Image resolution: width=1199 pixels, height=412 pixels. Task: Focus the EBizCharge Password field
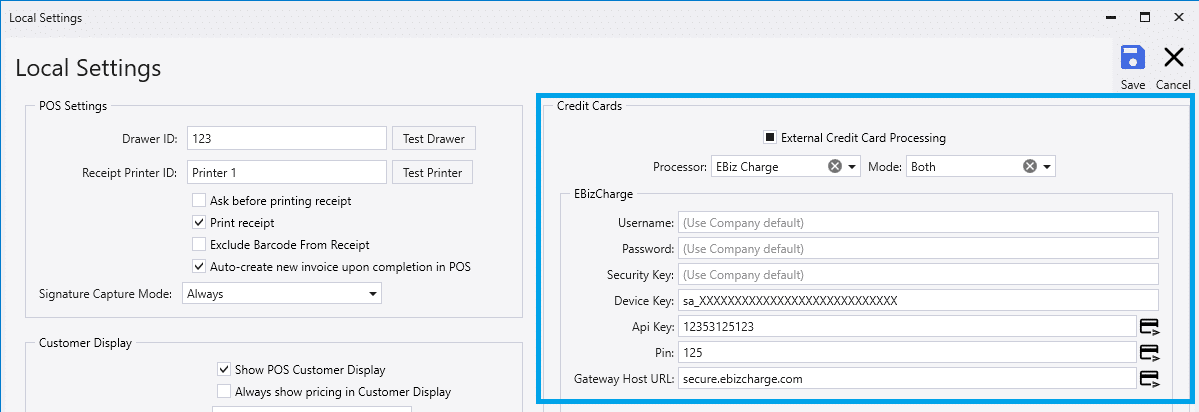coord(918,248)
